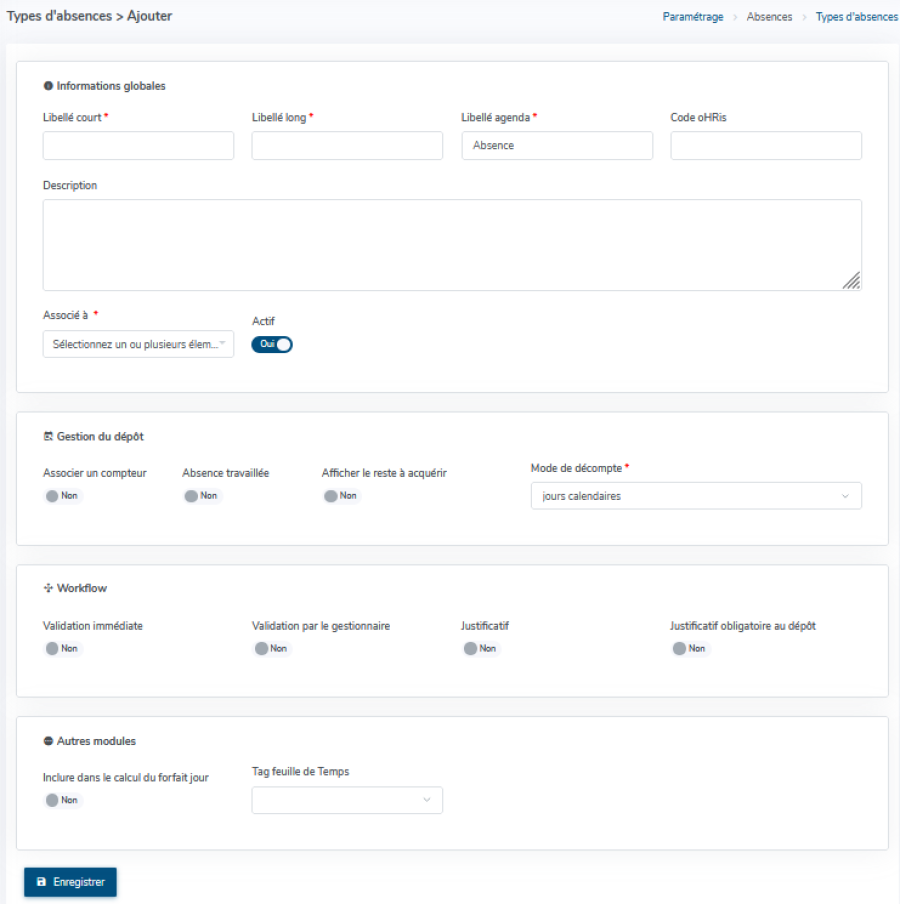Screen dimensions: 900x904
Task: Focus the Code oHRis input field
Action: click(x=766, y=145)
